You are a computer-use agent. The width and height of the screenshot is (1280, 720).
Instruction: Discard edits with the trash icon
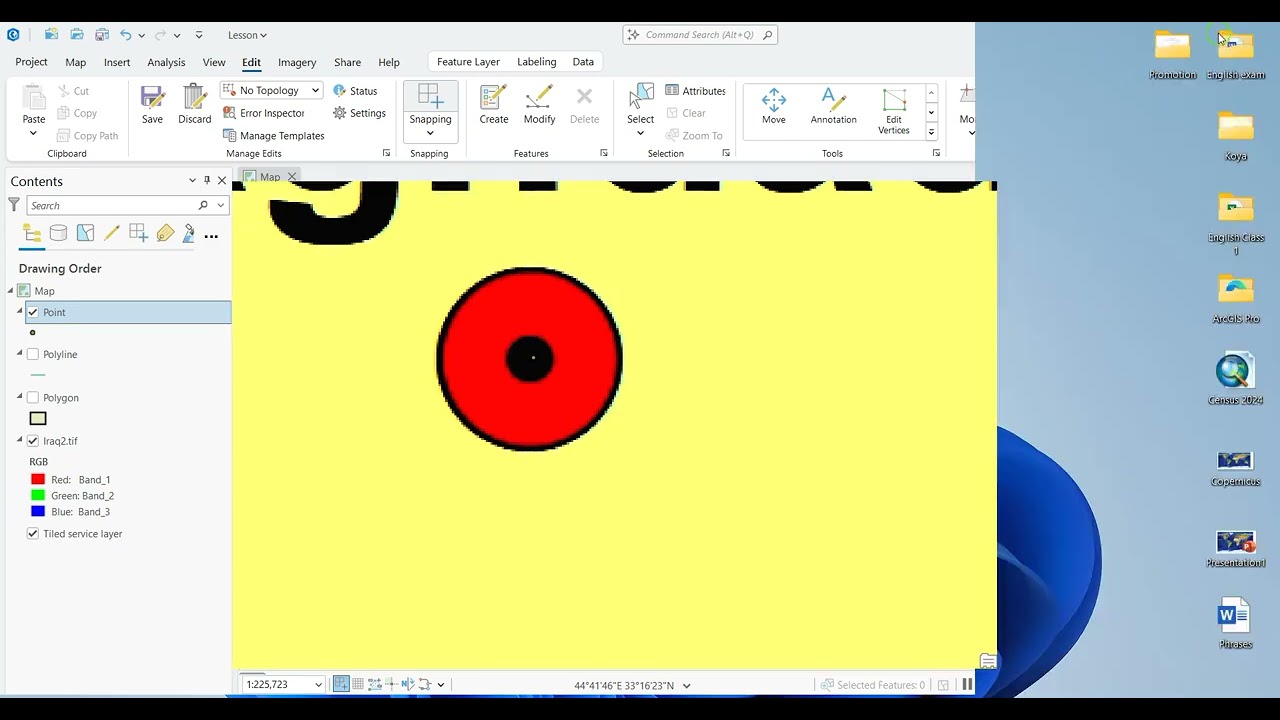[x=195, y=104]
